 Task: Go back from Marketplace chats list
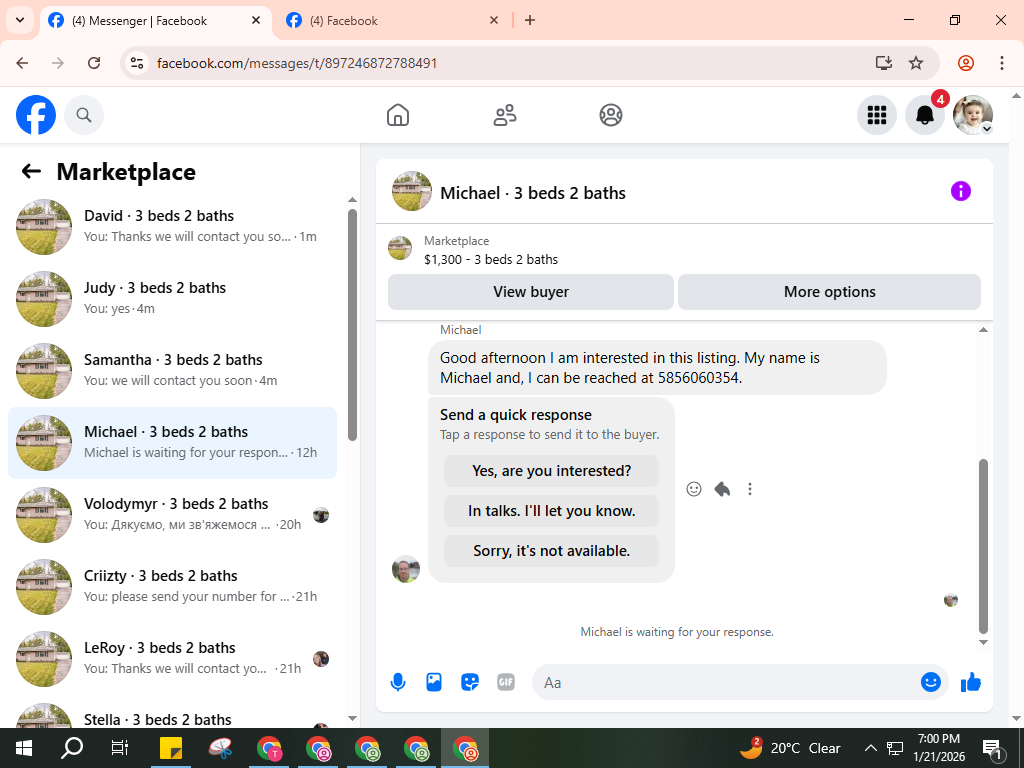coord(31,172)
